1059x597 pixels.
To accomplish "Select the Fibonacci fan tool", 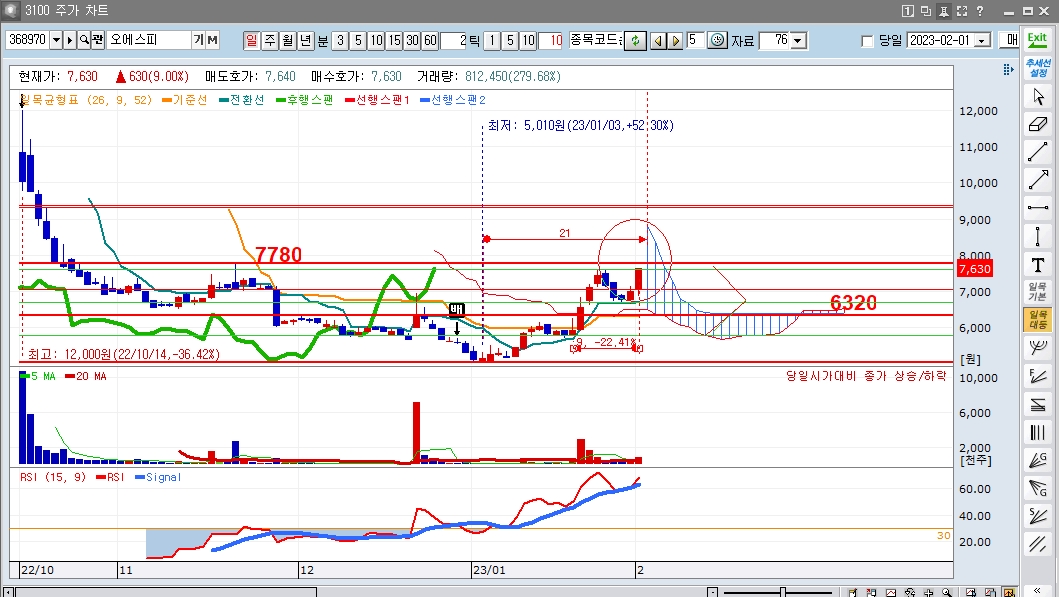I will [1038, 376].
